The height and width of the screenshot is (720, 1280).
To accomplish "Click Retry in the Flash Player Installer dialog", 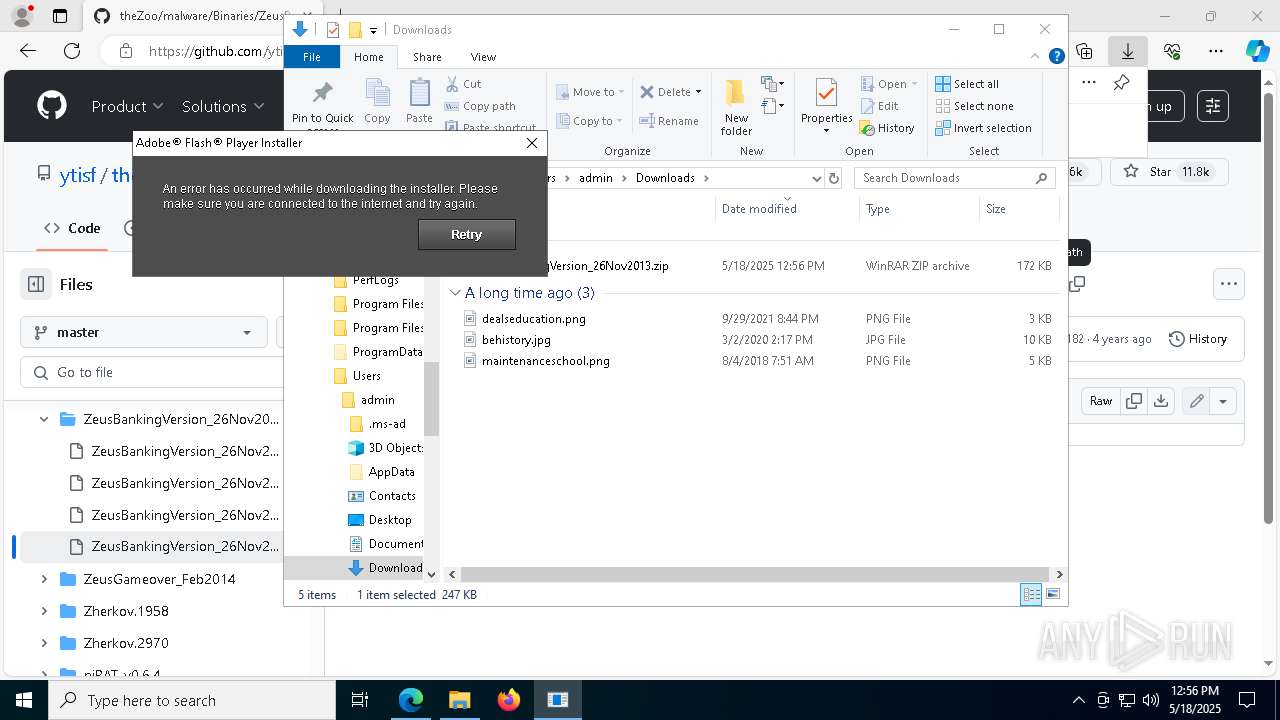I will click(x=467, y=234).
